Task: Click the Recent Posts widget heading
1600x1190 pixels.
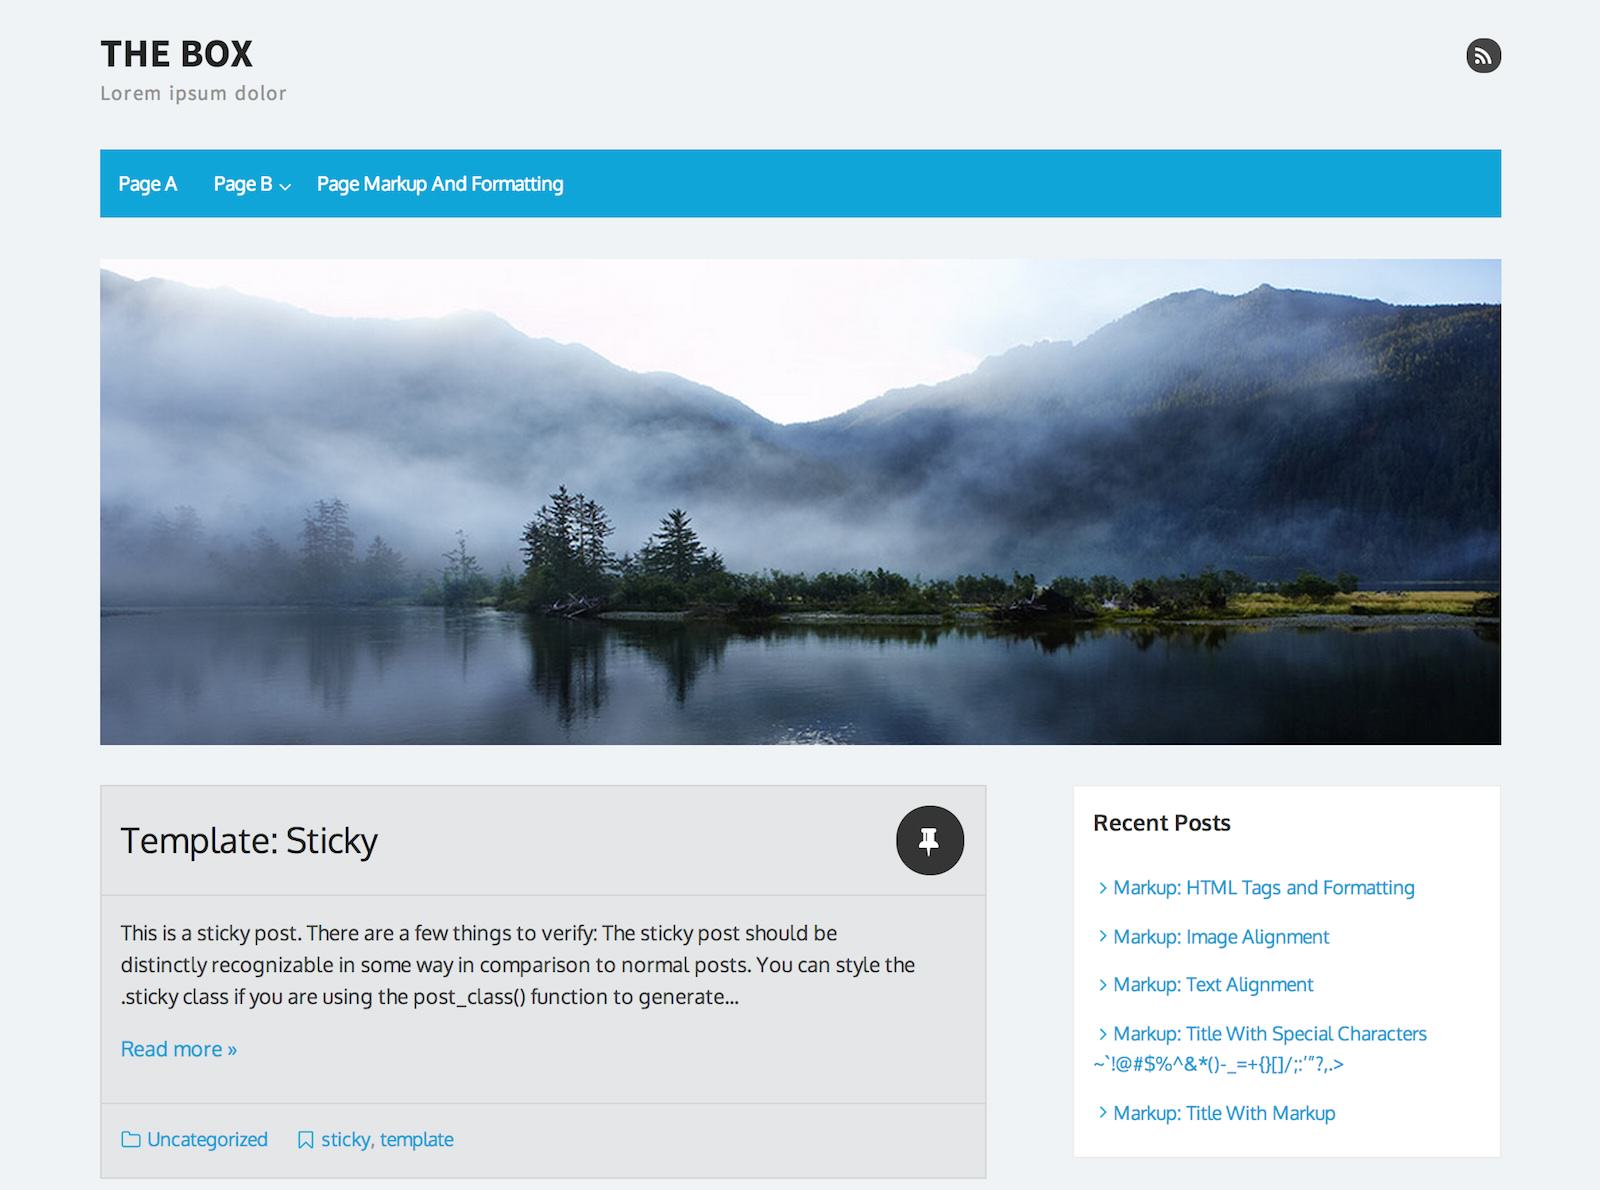Action: click(1162, 823)
